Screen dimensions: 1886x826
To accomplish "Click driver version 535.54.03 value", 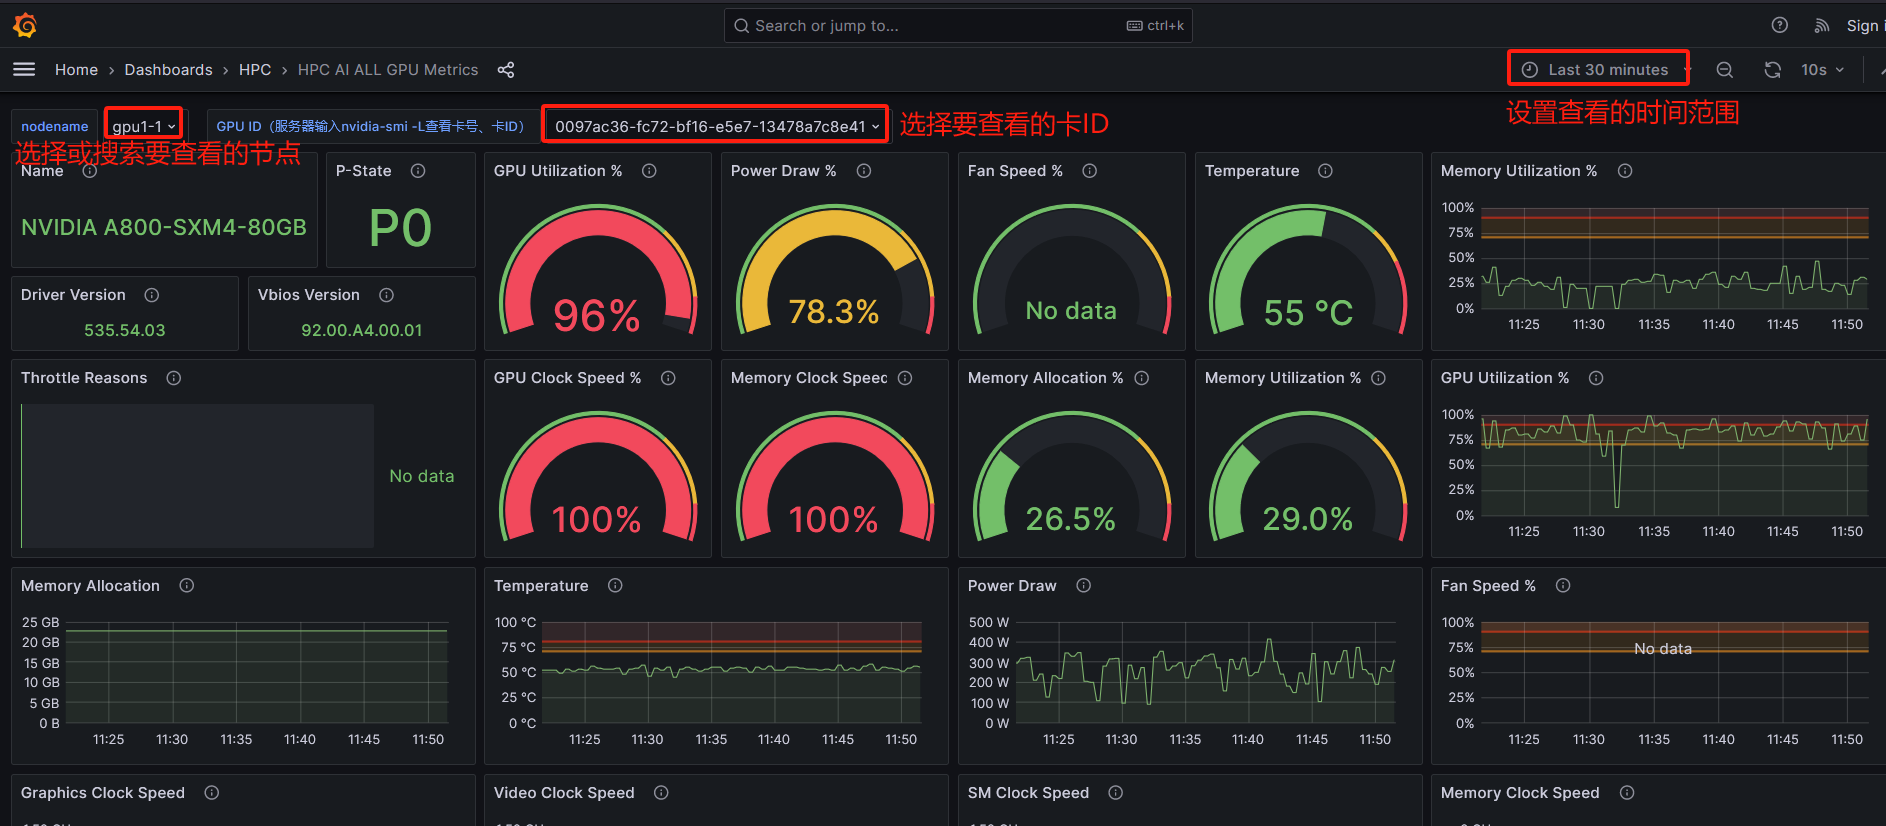I will 125,330.
